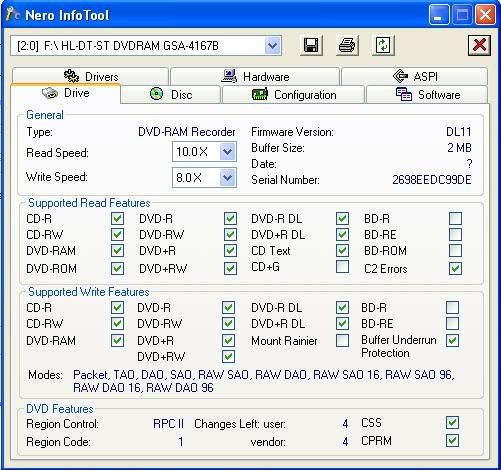This screenshot has height=470, width=501.
Task: Toggle the CD+G read checkbox
Action: [x=342, y=267]
